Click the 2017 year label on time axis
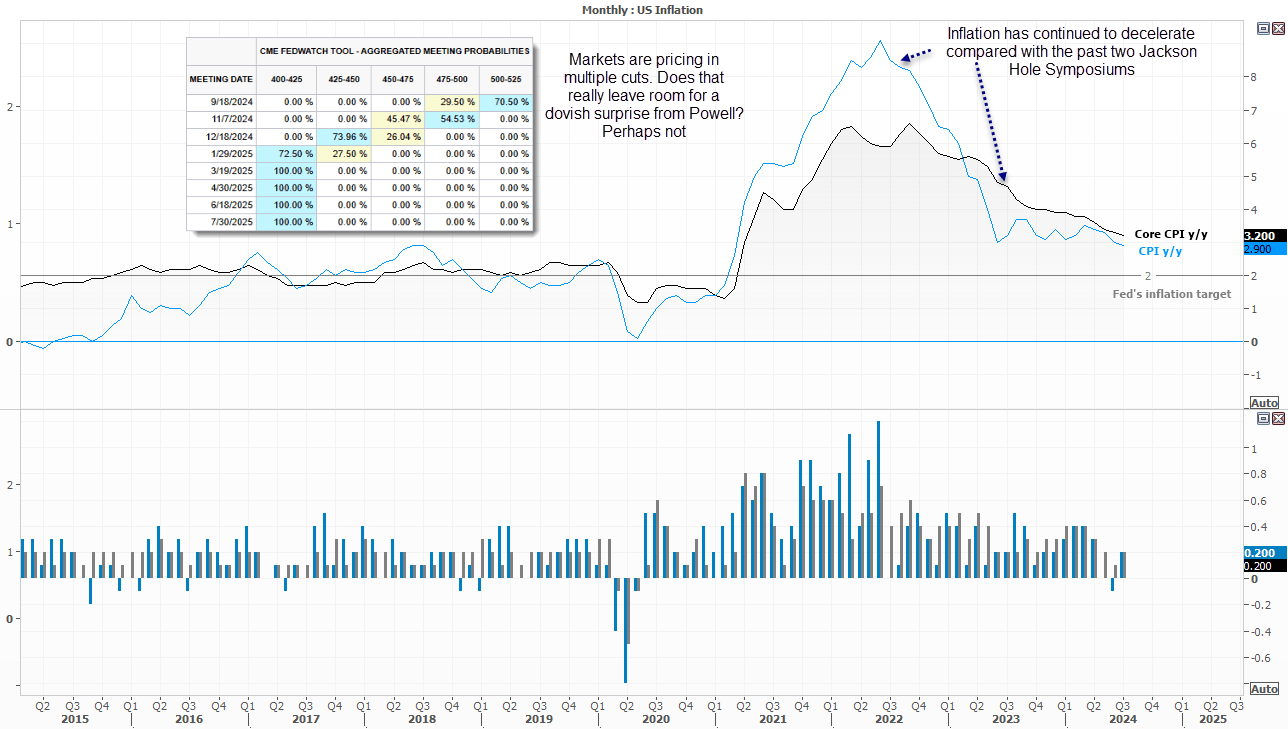 [305, 718]
